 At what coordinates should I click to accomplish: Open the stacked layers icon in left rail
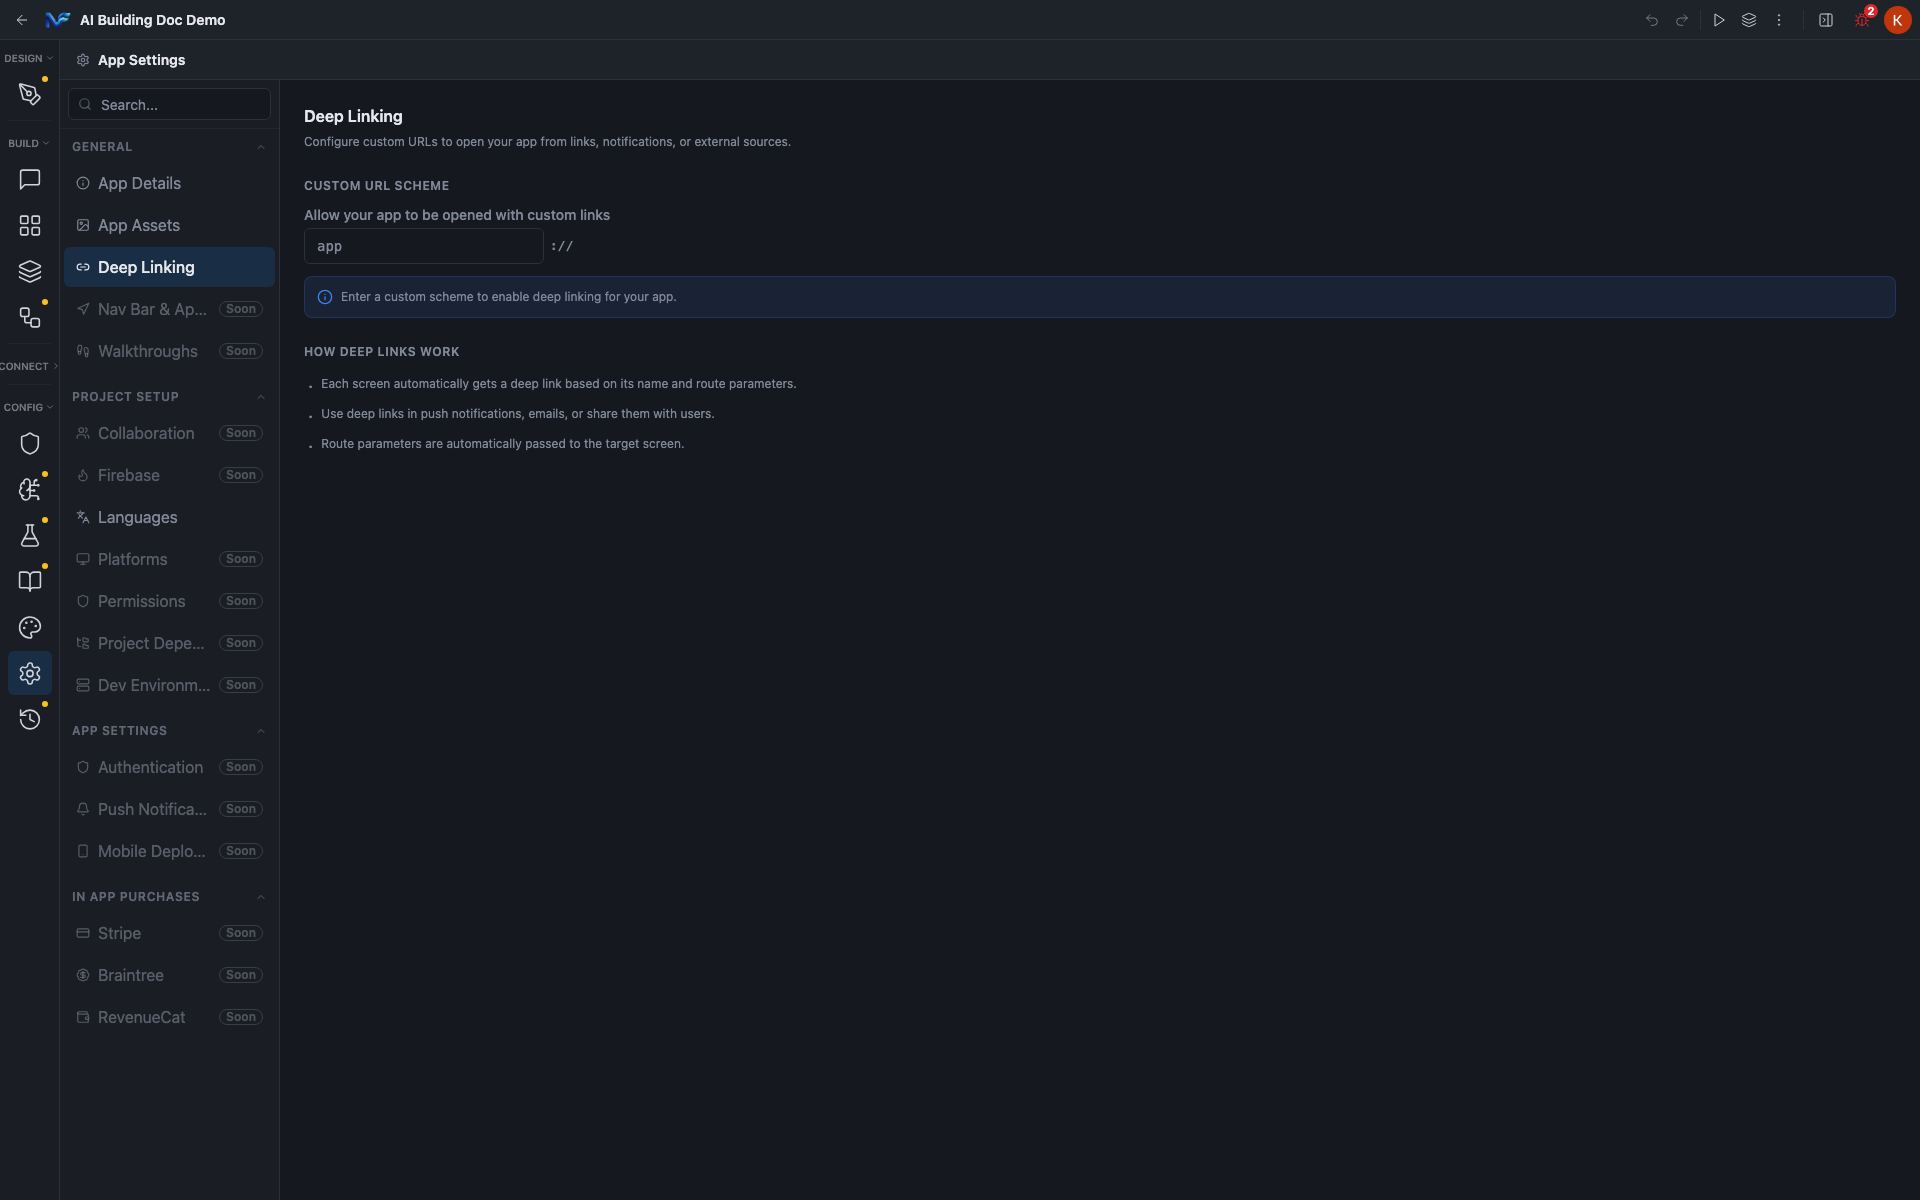click(x=30, y=272)
